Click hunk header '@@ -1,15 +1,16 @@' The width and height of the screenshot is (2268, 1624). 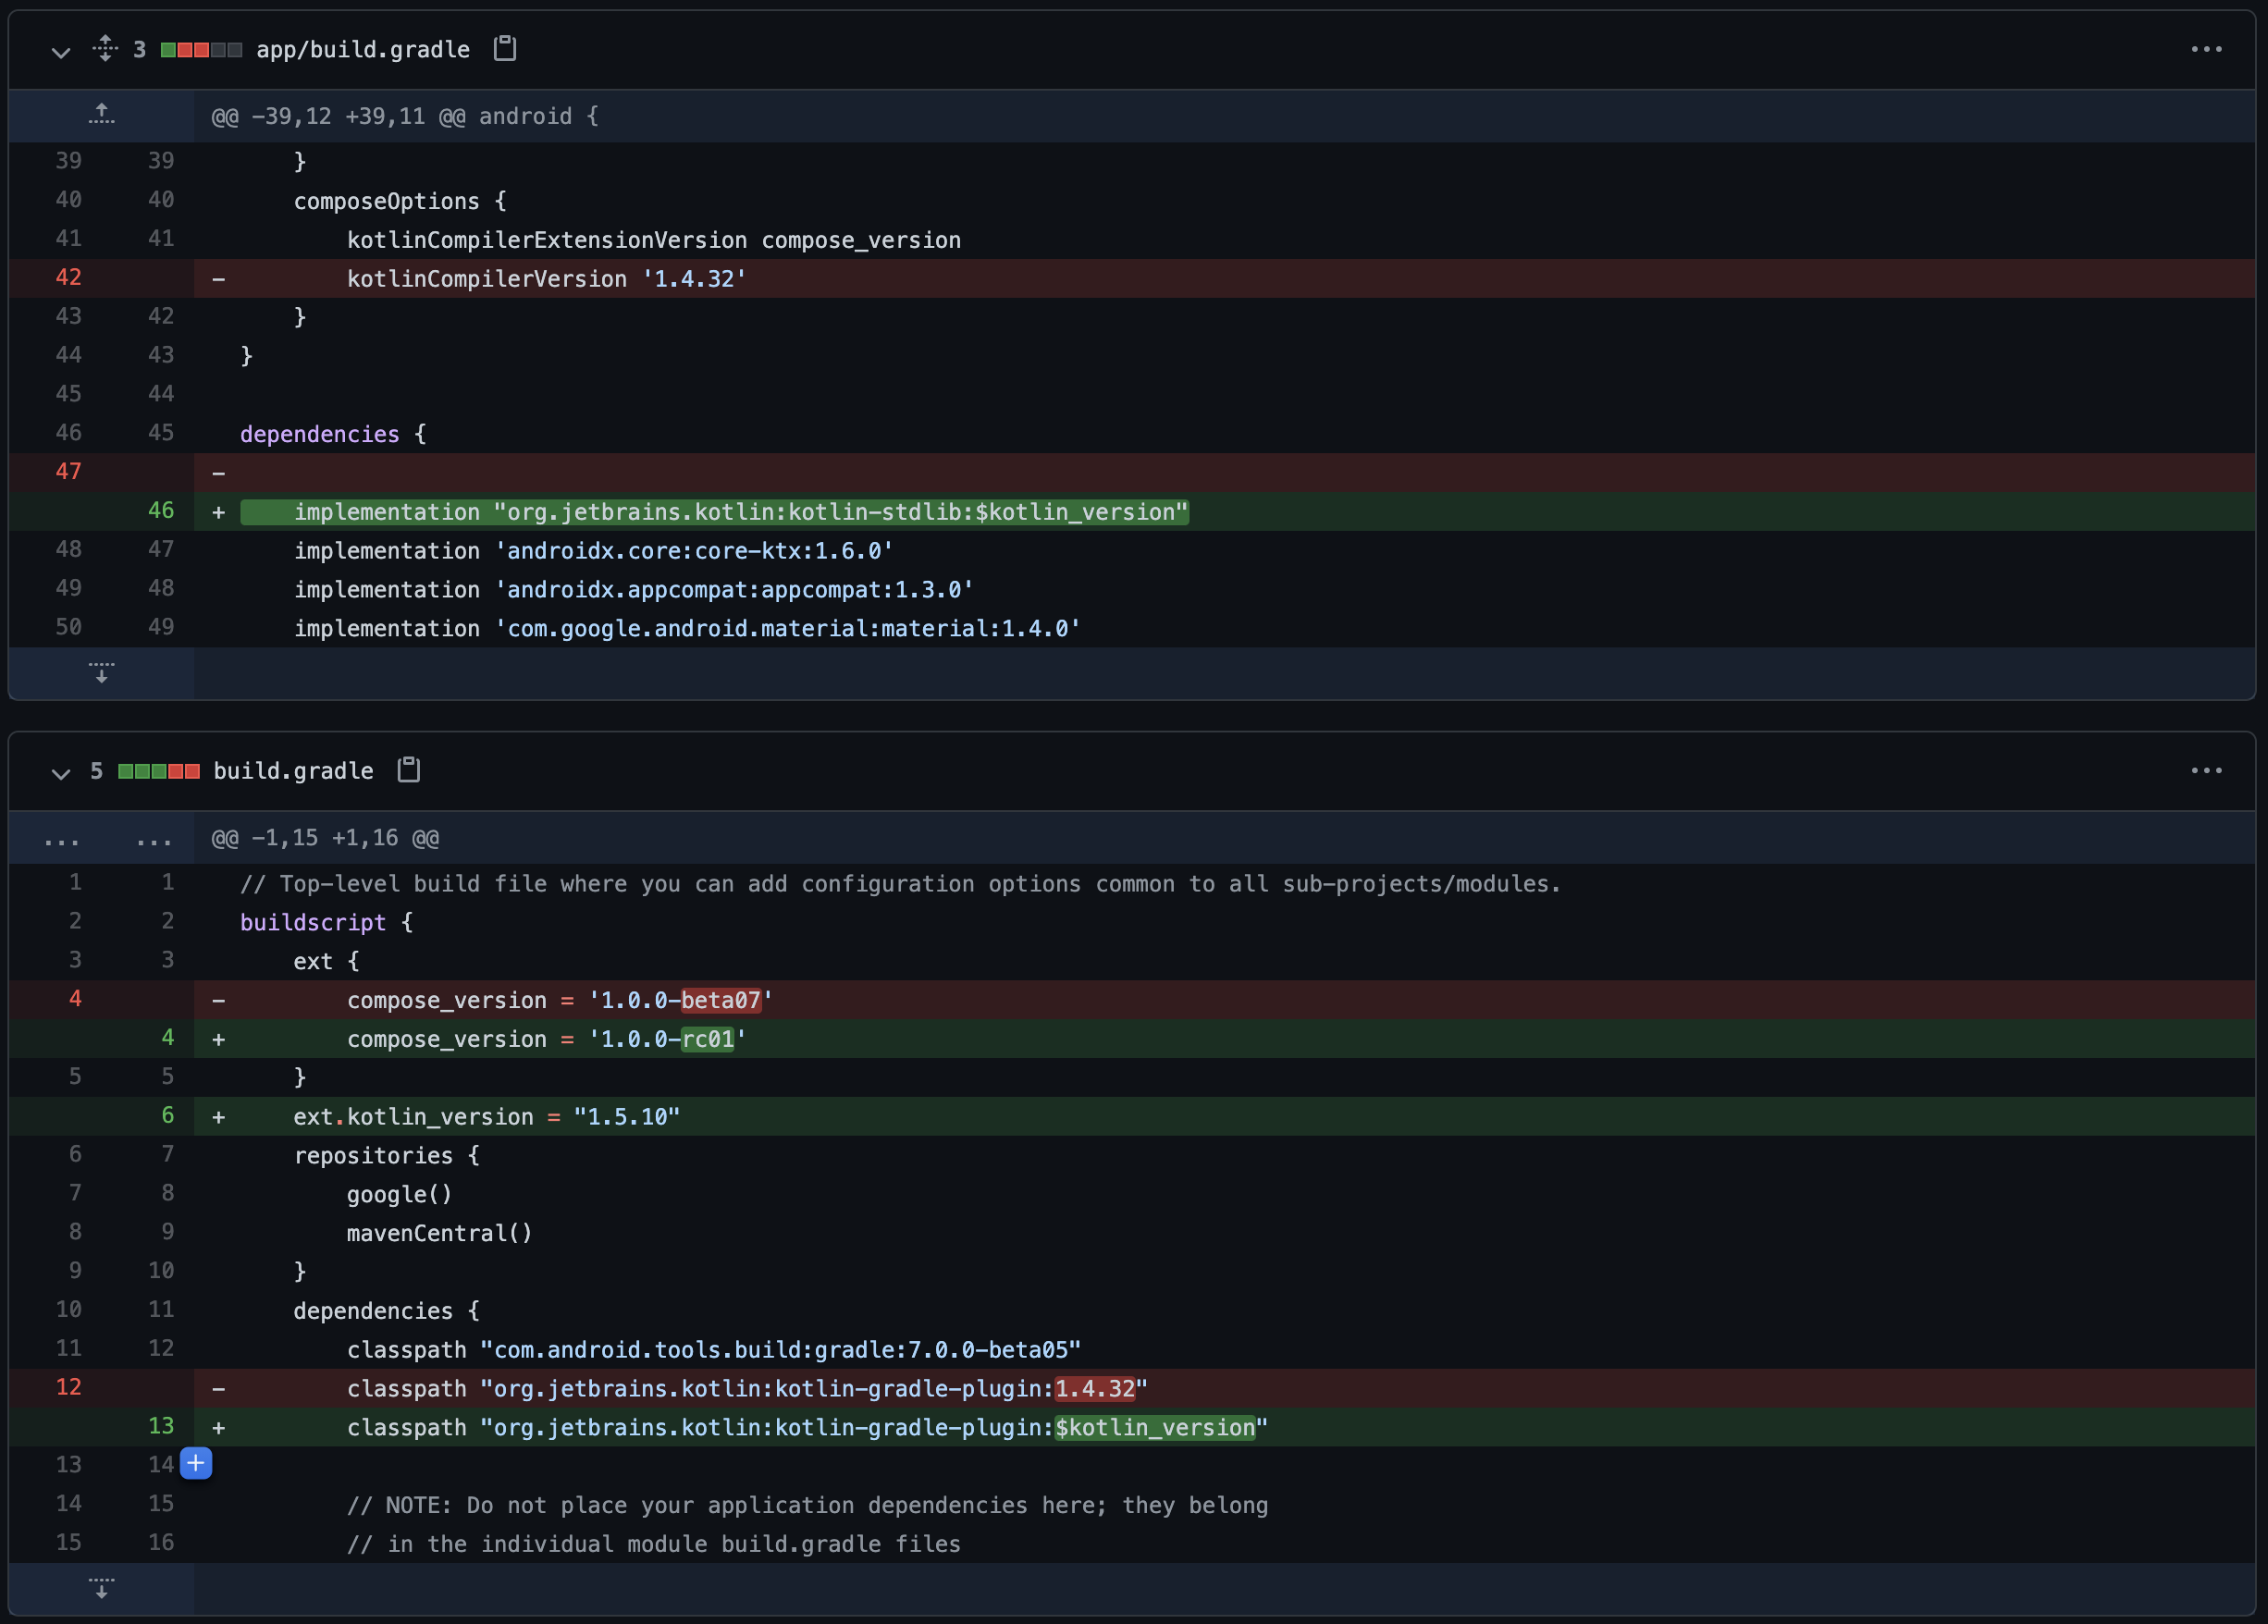325,838
